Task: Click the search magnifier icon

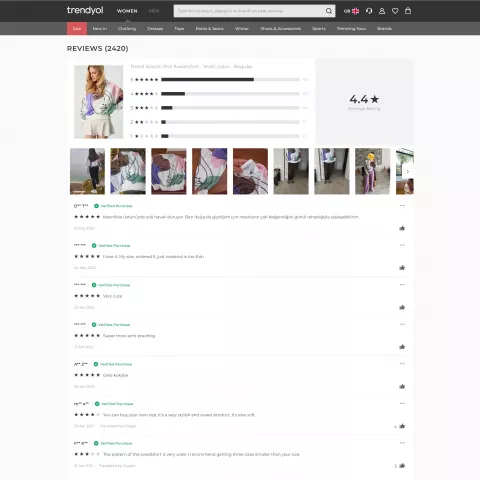Action: pos(329,11)
